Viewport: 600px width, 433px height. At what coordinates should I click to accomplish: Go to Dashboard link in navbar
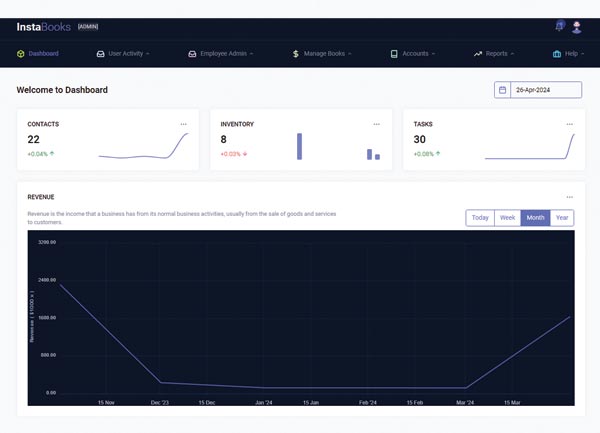(x=38, y=53)
